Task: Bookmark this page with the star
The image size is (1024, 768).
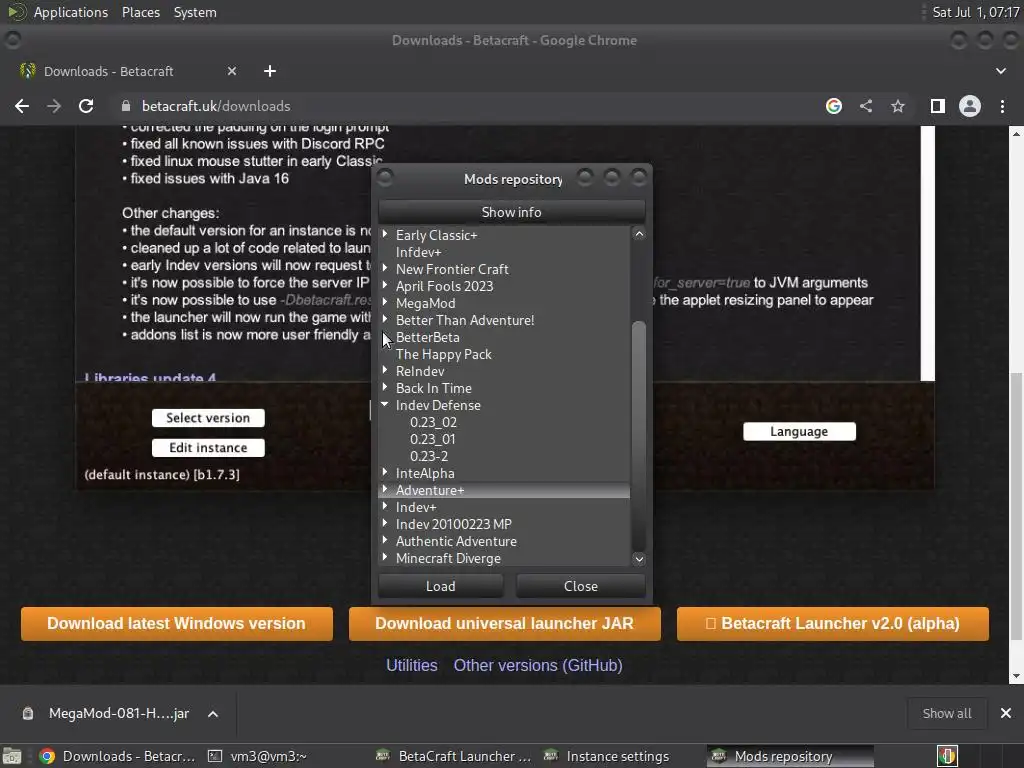Action: point(898,106)
